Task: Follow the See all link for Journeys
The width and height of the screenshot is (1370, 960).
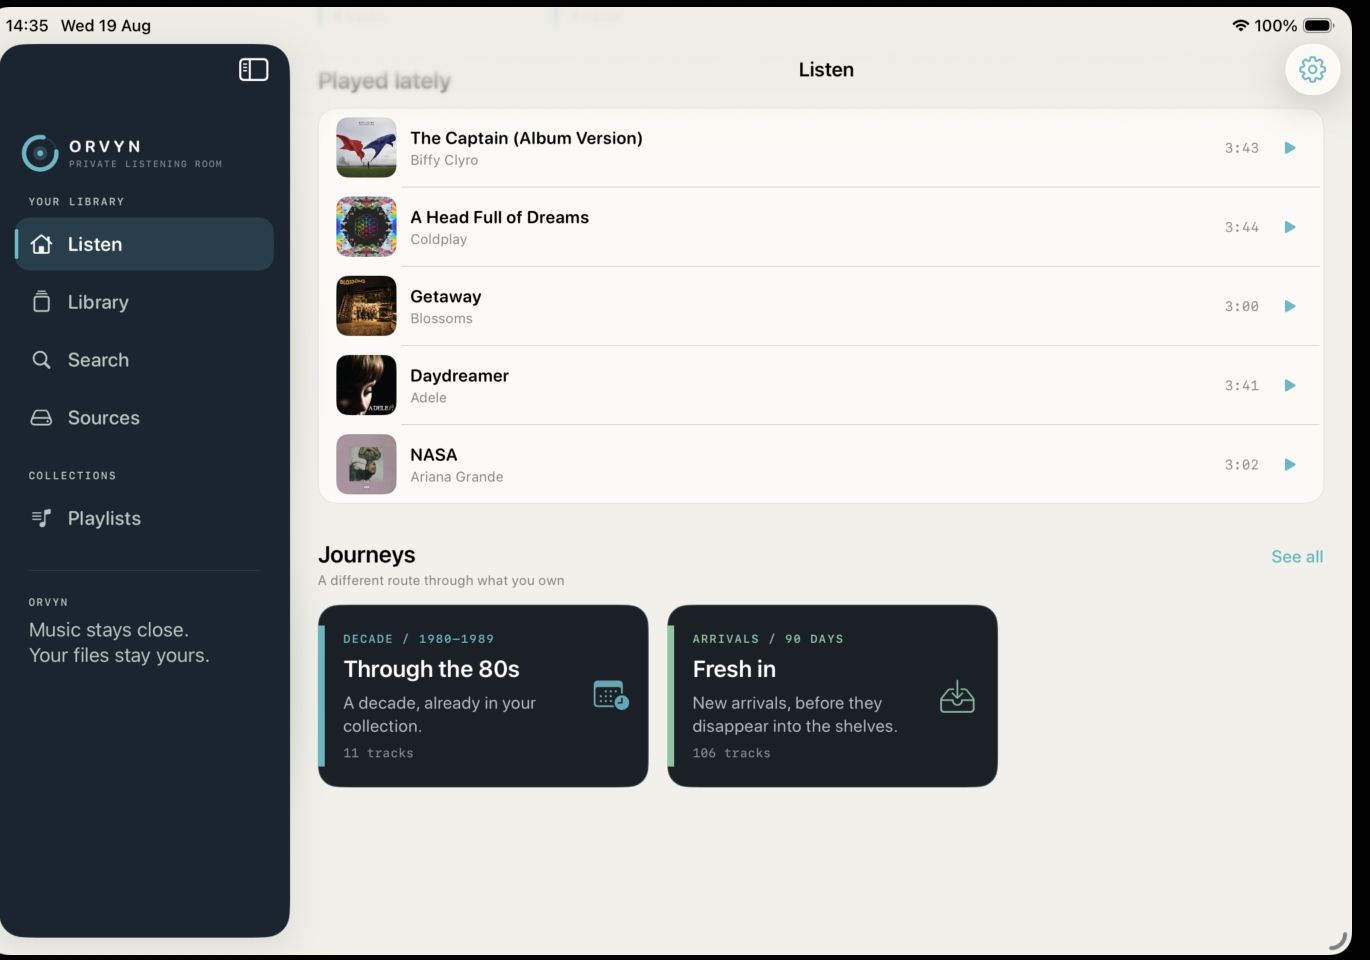Action: click(1297, 557)
